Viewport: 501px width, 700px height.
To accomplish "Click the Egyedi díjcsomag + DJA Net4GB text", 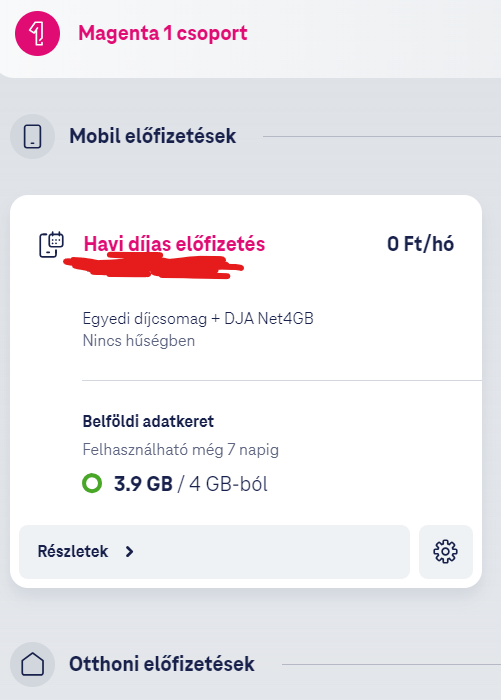I will (x=198, y=319).
